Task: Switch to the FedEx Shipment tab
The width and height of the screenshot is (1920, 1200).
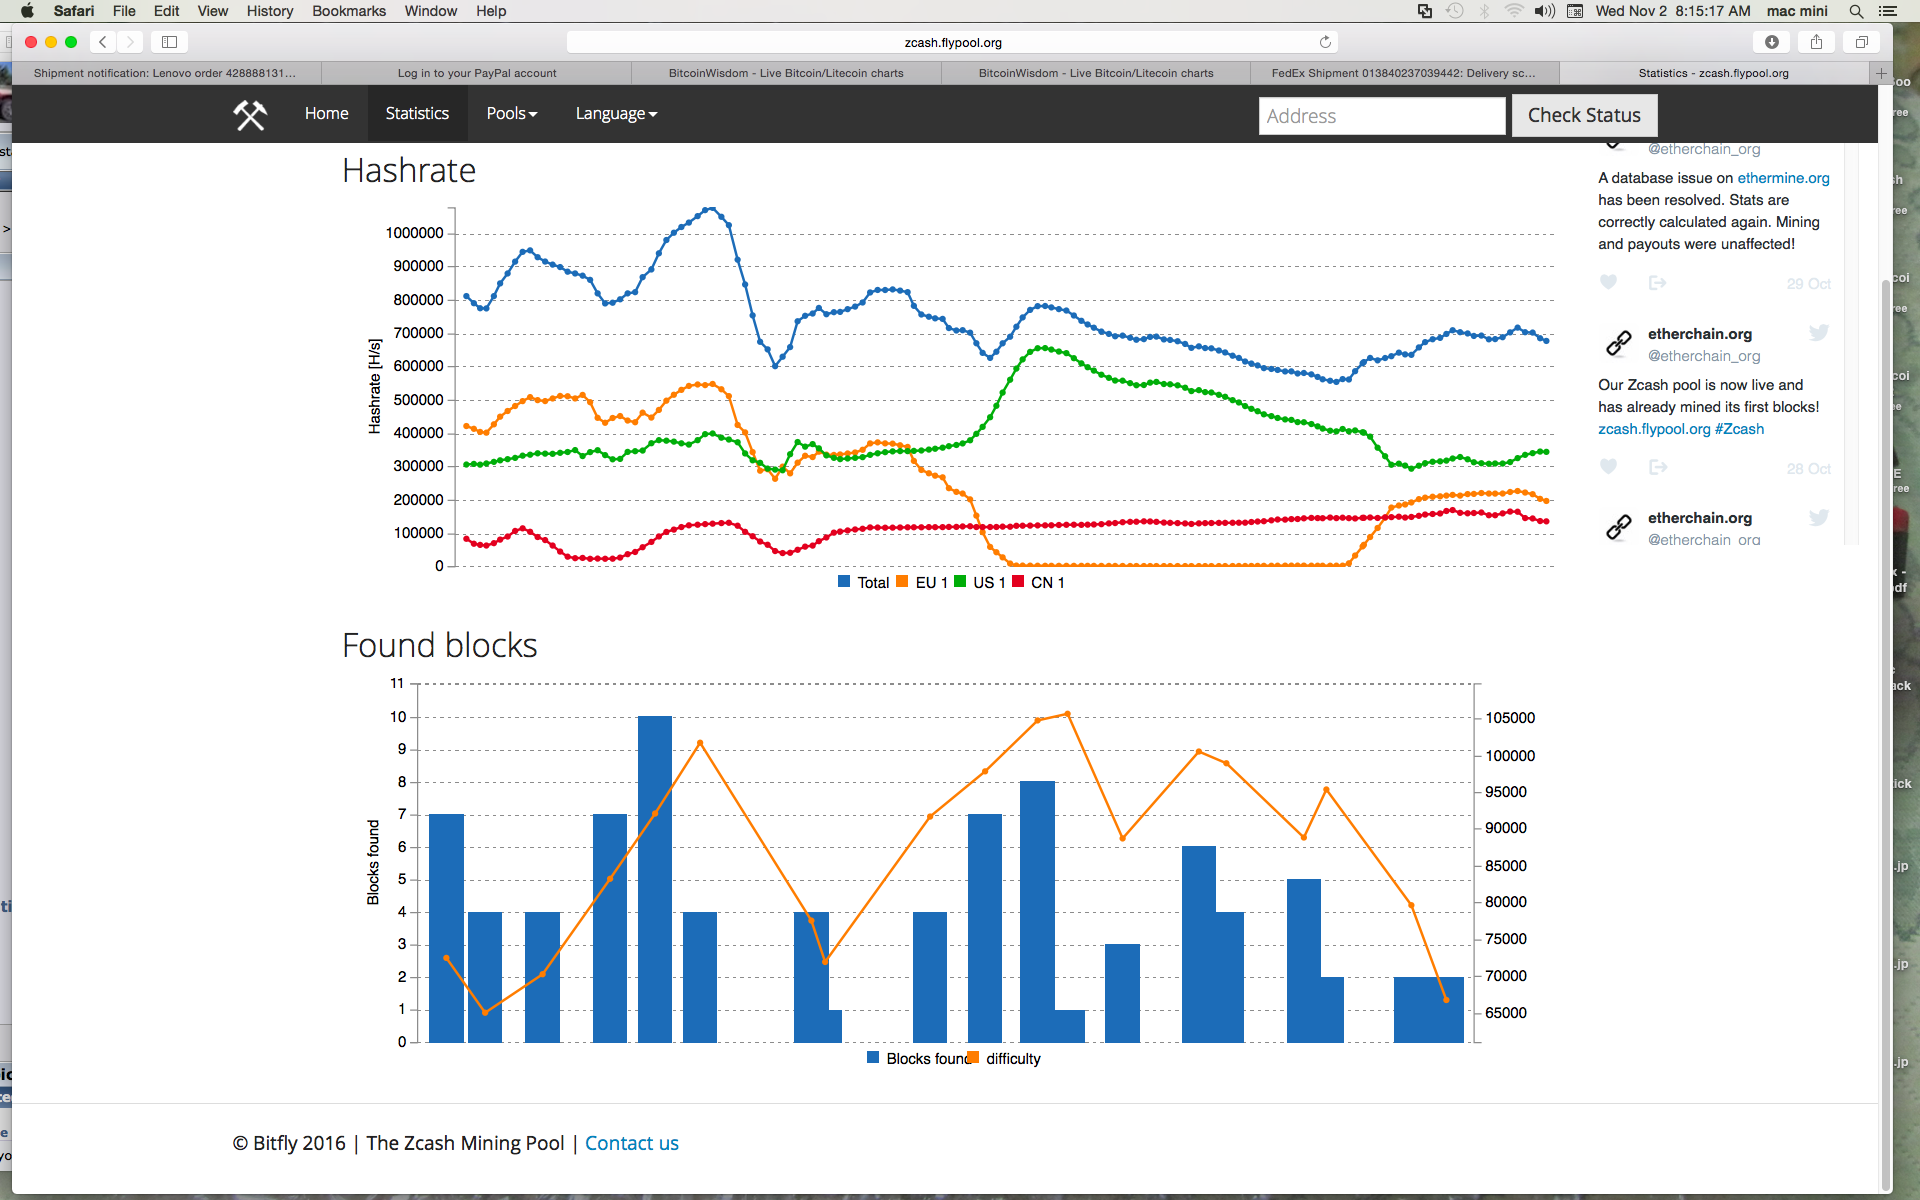Action: coord(1403,73)
